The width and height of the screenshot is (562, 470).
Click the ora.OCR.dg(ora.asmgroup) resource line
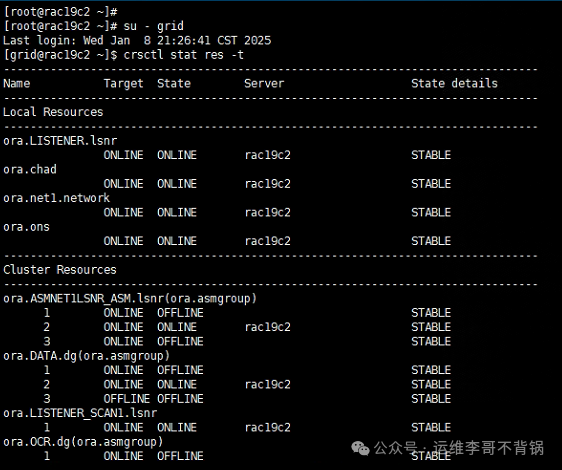pyautogui.click(x=83, y=442)
